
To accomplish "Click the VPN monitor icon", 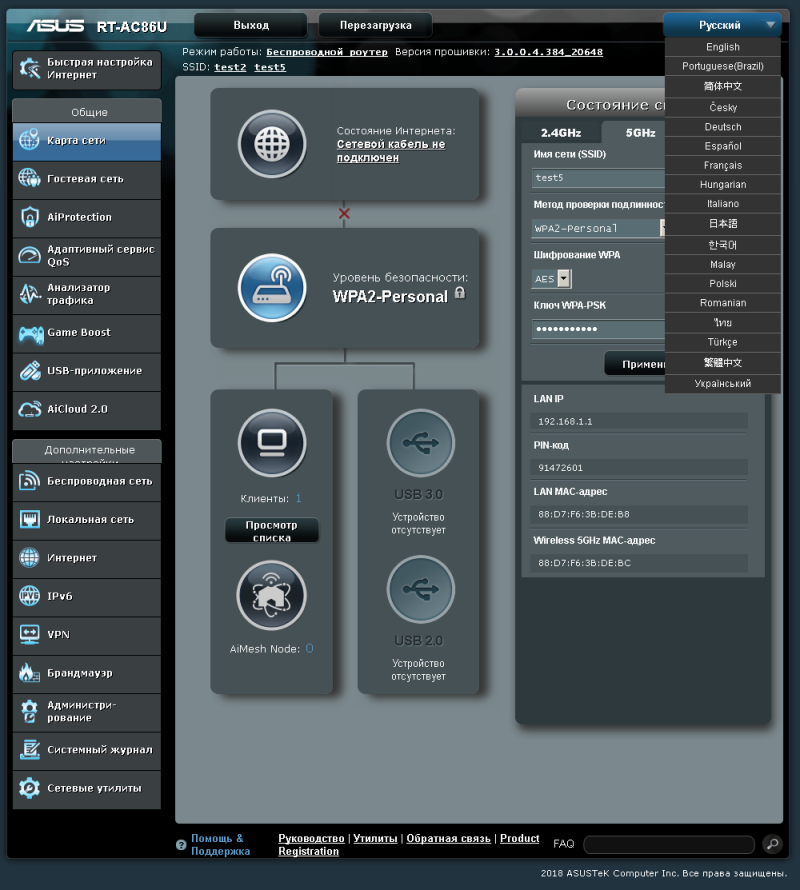I will click(x=30, y=634).
